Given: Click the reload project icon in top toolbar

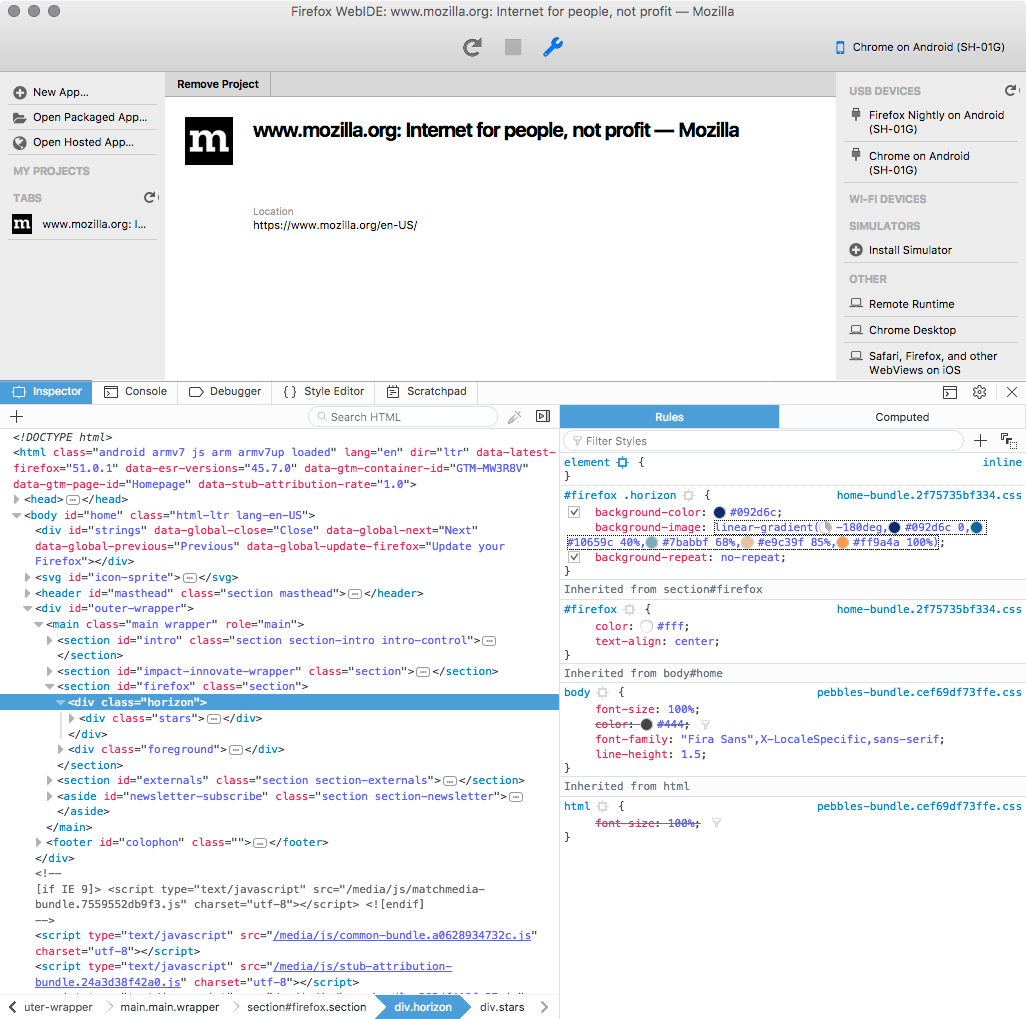Looking at the screenshot, I should tap(472, 47).
